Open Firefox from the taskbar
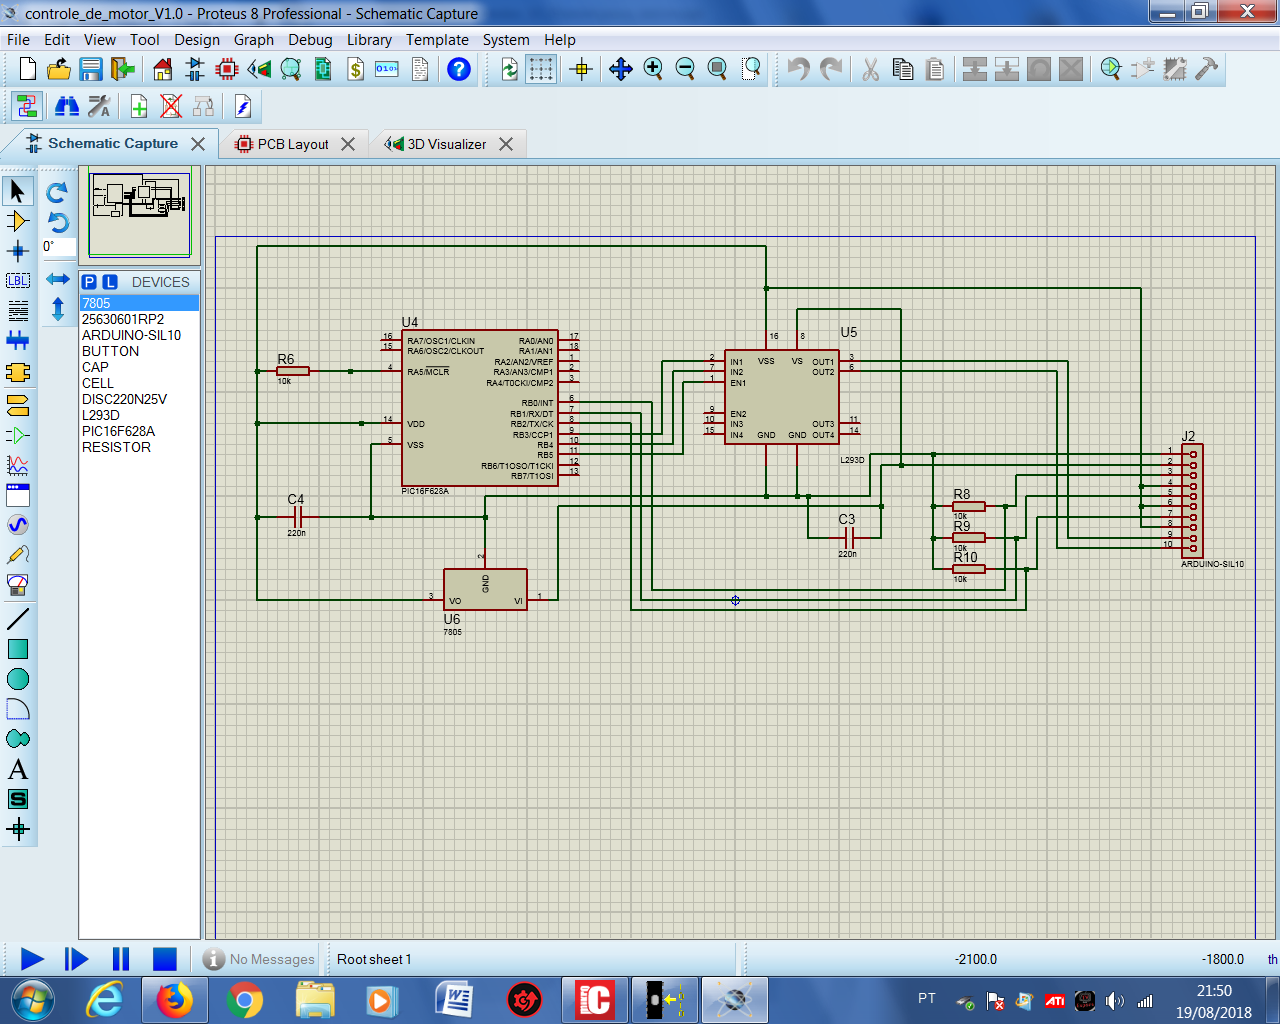This screenshot has height=1024, width=1280. pos(174,1000)
